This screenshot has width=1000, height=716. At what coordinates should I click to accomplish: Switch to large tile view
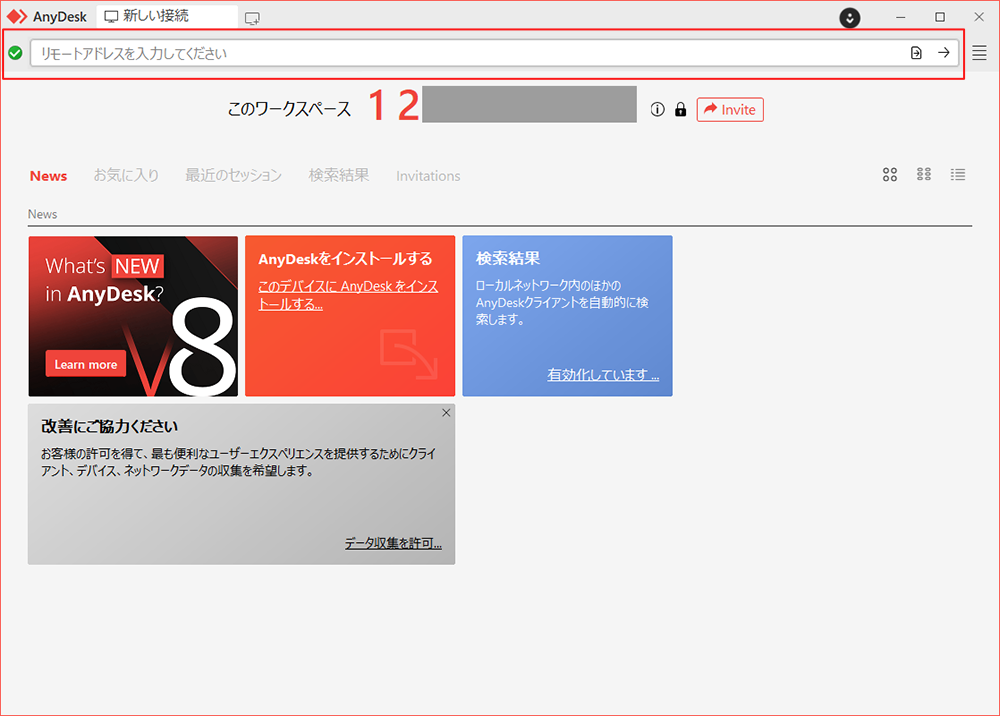pos(890,175)
